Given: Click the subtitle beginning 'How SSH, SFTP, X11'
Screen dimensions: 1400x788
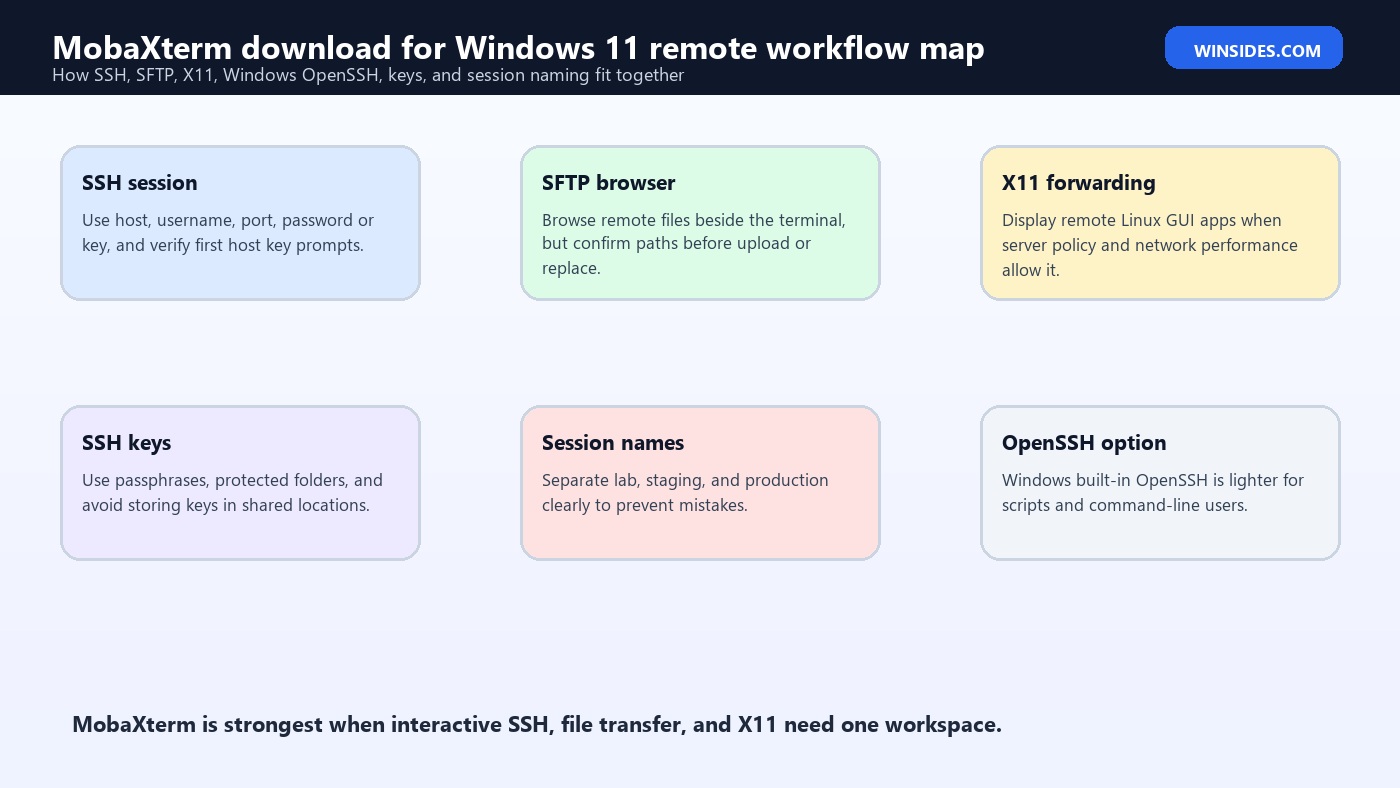Looking at the screenshot, I should (x=368, y=76).
